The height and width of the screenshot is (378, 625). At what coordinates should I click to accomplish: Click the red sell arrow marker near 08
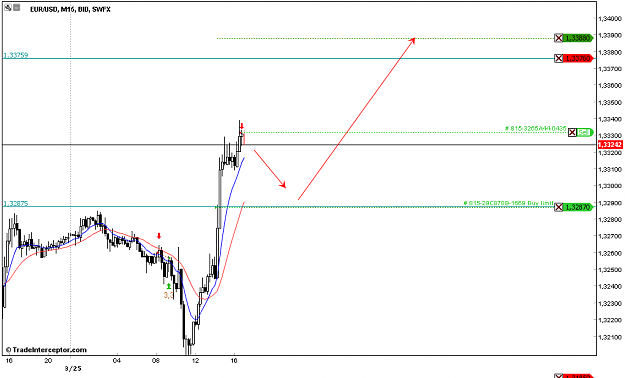(159, 236)
